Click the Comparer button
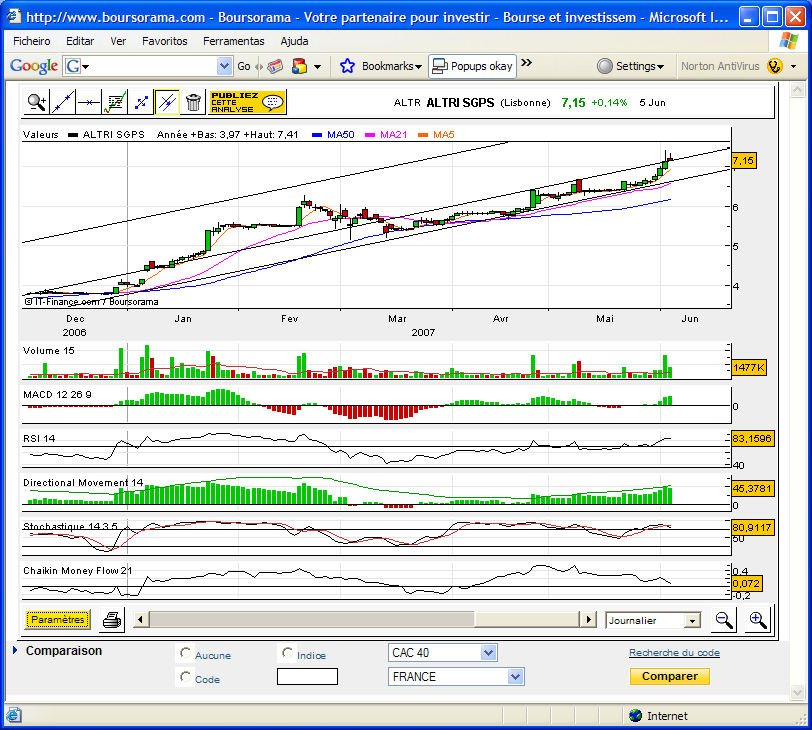 pos(670,676)
